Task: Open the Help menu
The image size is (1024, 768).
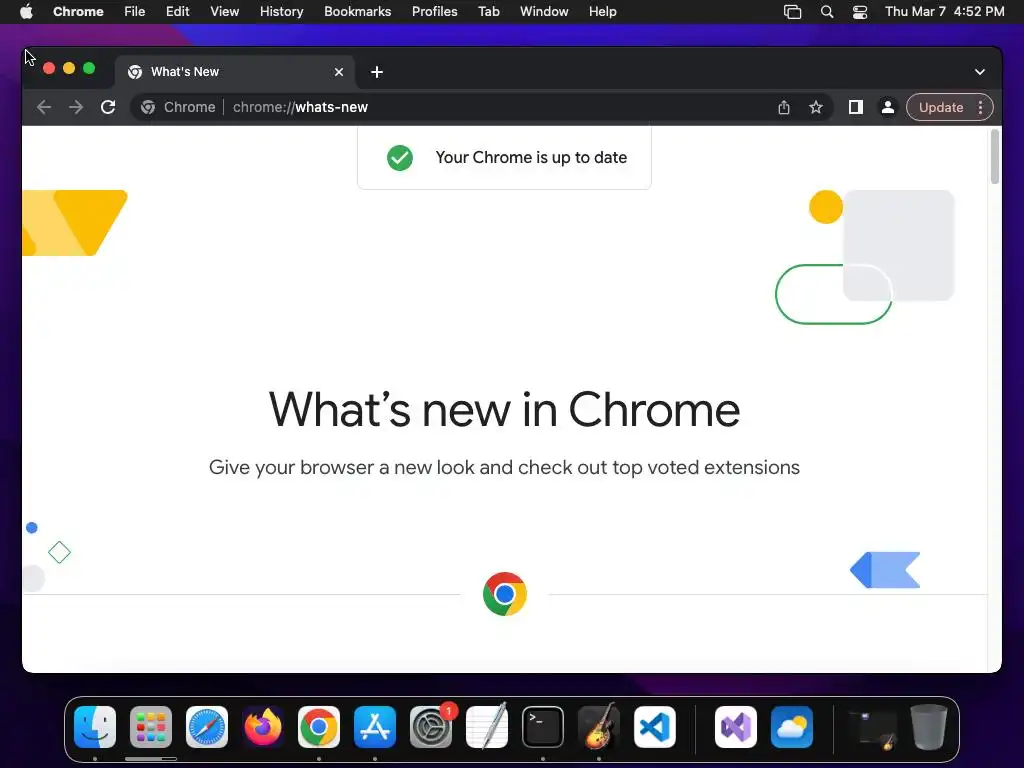Action: point(602,12)
